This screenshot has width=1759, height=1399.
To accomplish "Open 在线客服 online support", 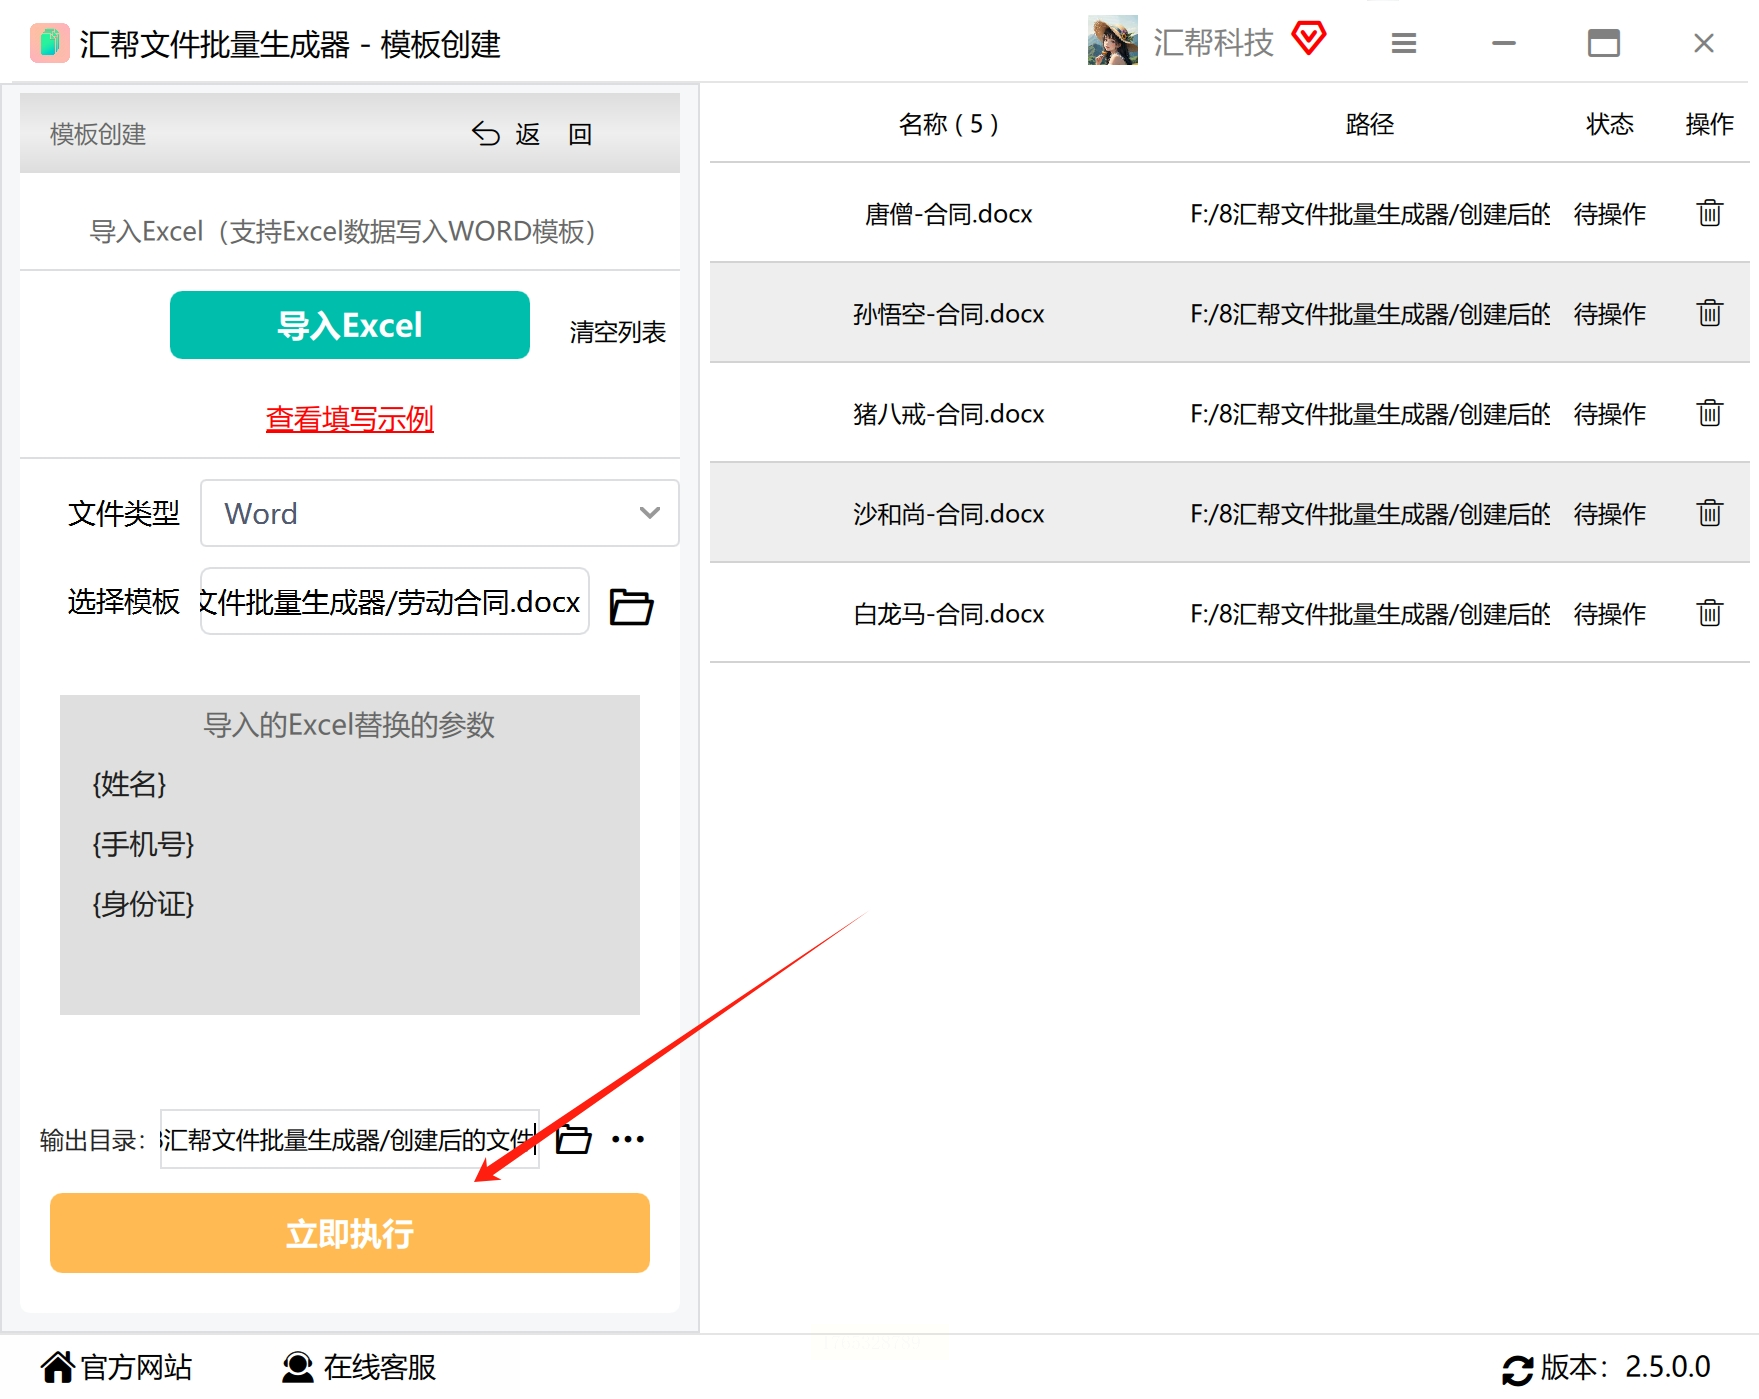I will tap(359, 1367).
